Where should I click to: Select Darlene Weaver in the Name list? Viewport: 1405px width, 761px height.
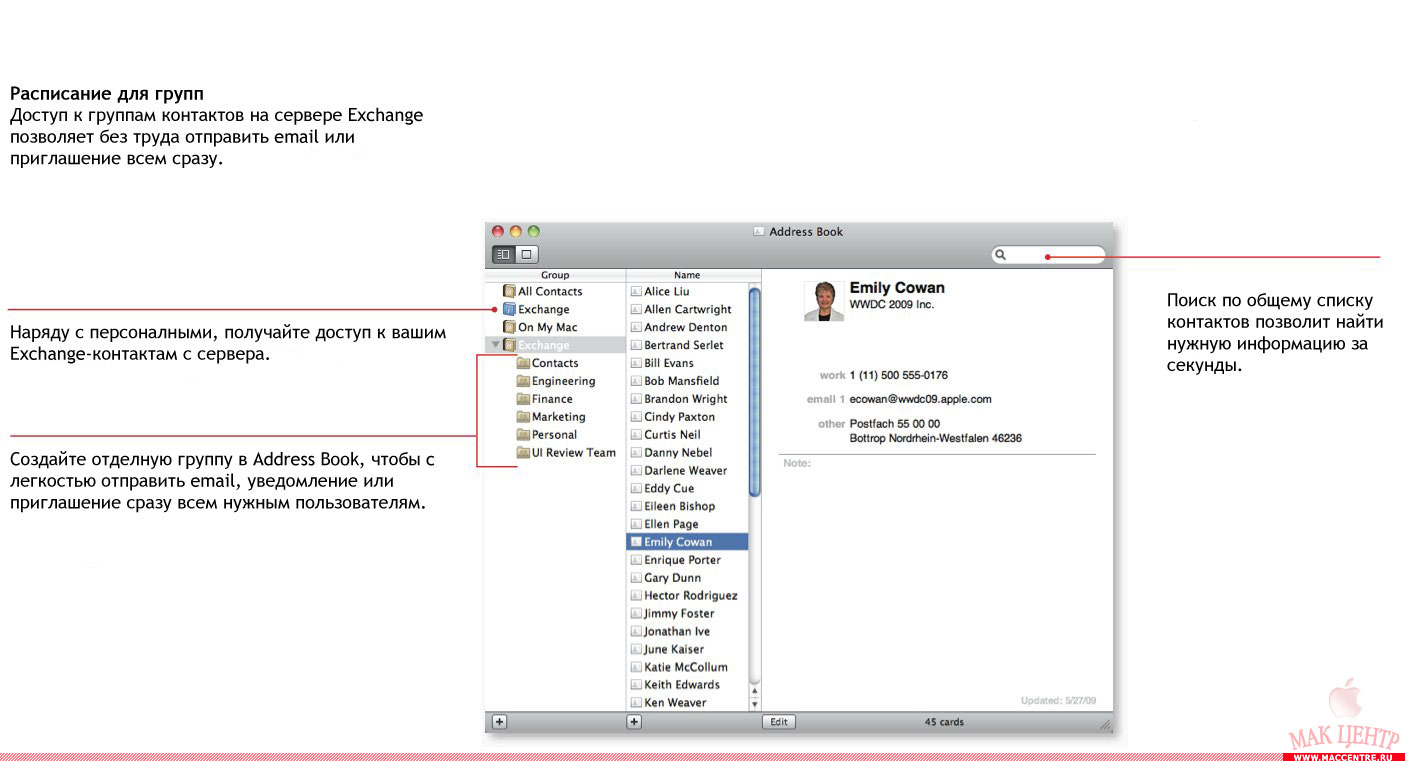pos(687,471)
